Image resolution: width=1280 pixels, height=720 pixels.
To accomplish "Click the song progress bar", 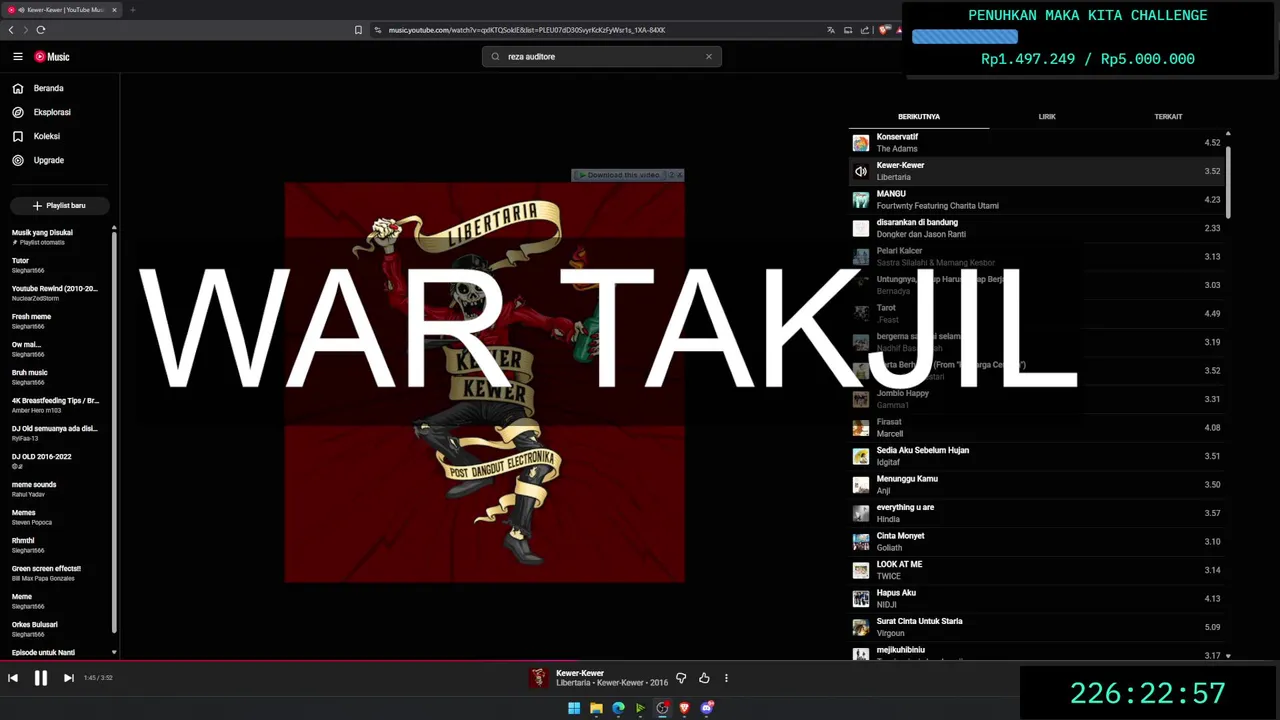I will click(x=640, y=660).
